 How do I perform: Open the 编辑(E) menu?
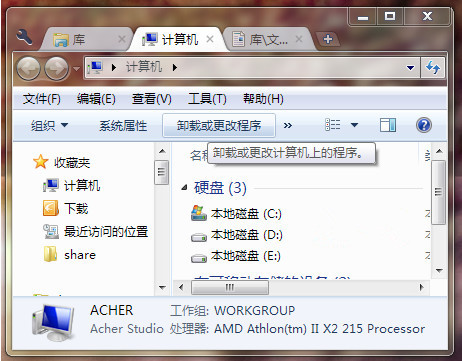pos(96,99)
